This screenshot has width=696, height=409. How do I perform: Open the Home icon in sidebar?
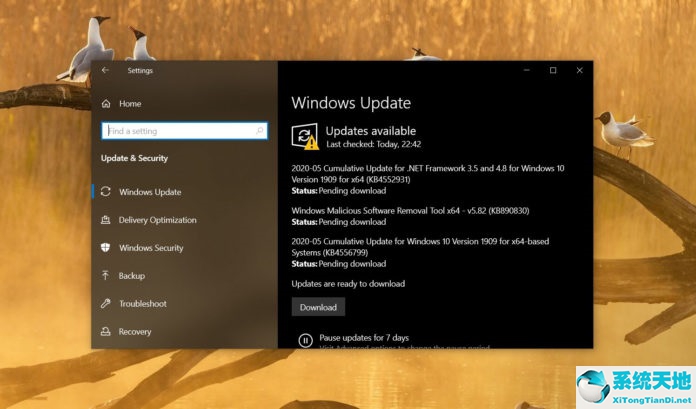(106, 103)
